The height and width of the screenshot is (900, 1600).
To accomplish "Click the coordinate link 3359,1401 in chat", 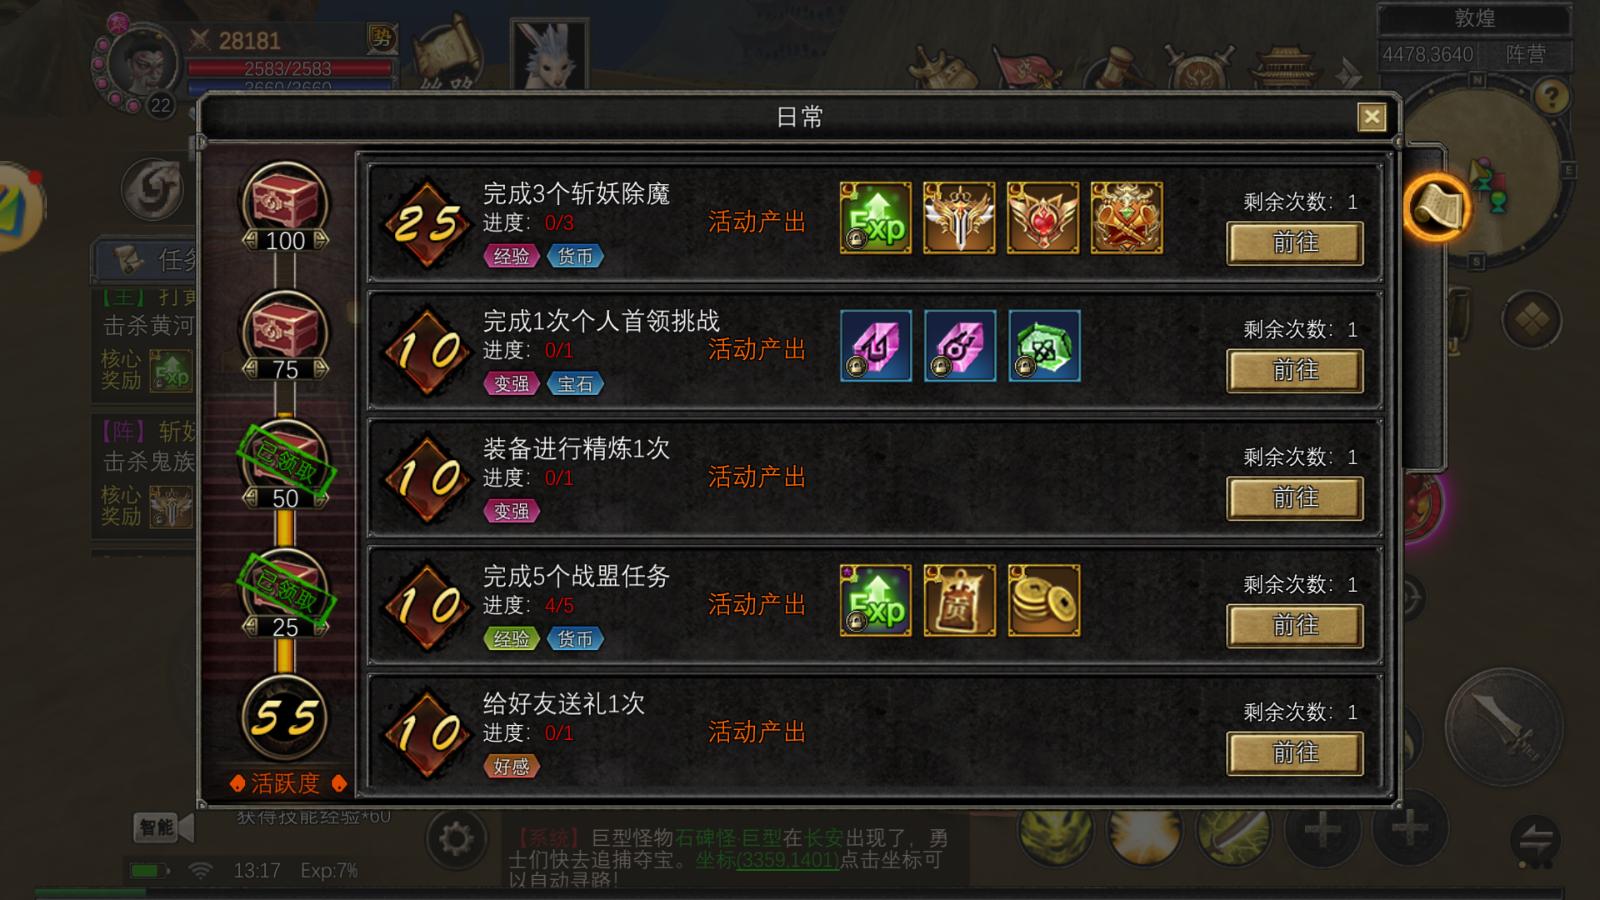I will pos(787,860).
